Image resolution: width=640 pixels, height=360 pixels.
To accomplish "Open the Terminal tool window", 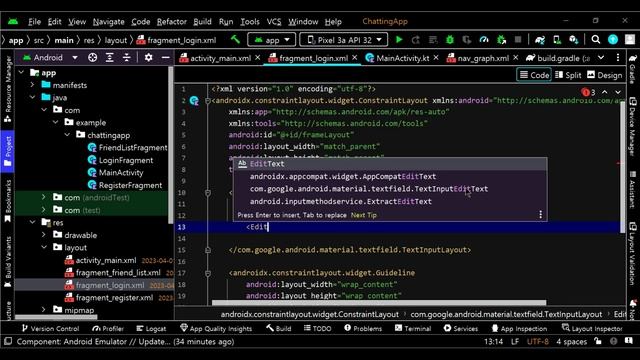I will 413,328.
